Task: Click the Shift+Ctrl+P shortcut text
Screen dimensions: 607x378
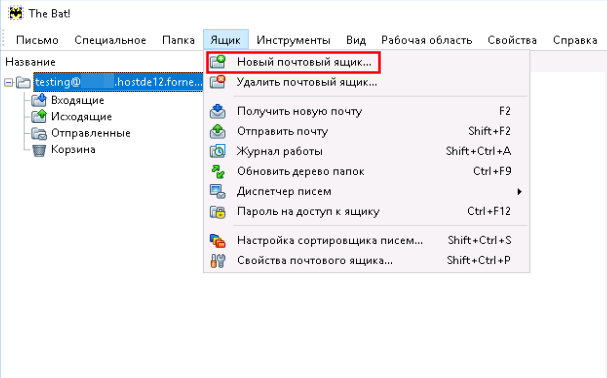Action: (x=479, y=260)
